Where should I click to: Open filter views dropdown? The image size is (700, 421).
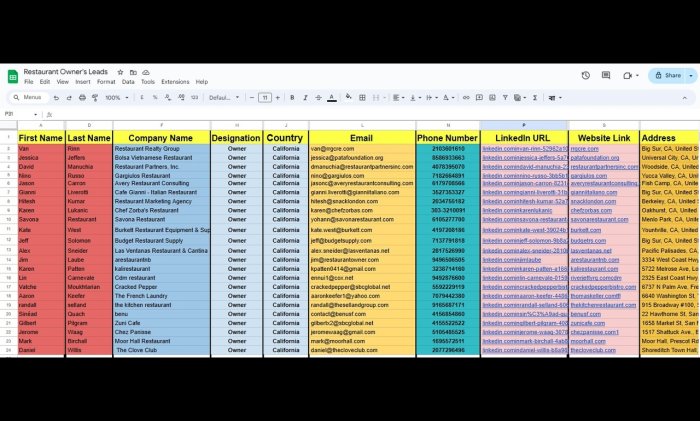click(520, 97)
